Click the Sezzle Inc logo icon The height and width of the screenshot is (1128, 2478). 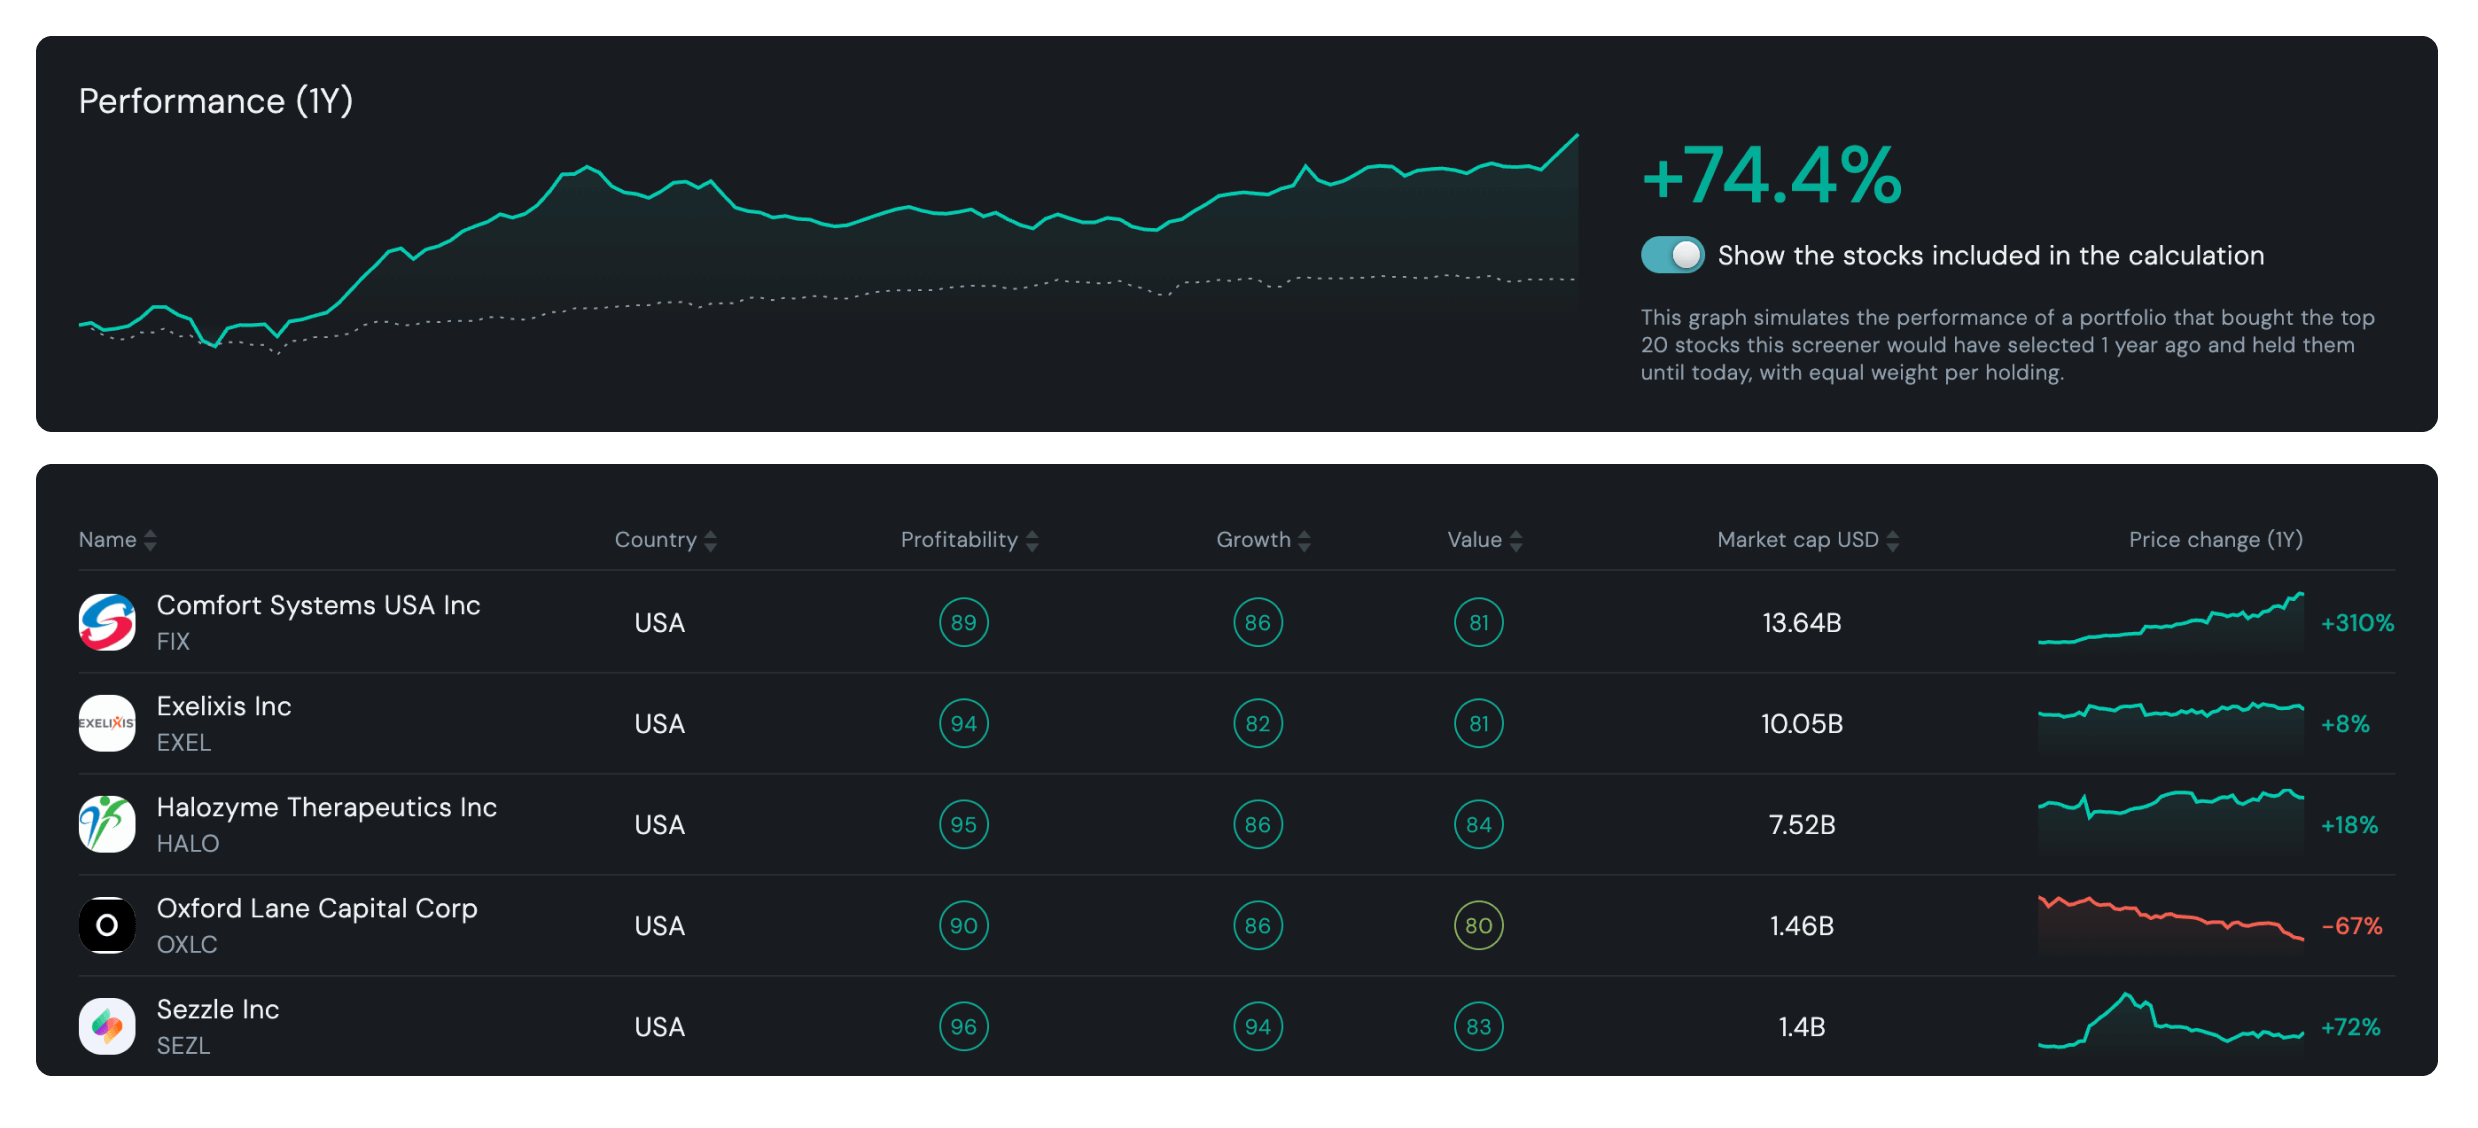click(x=107, y=1026)
